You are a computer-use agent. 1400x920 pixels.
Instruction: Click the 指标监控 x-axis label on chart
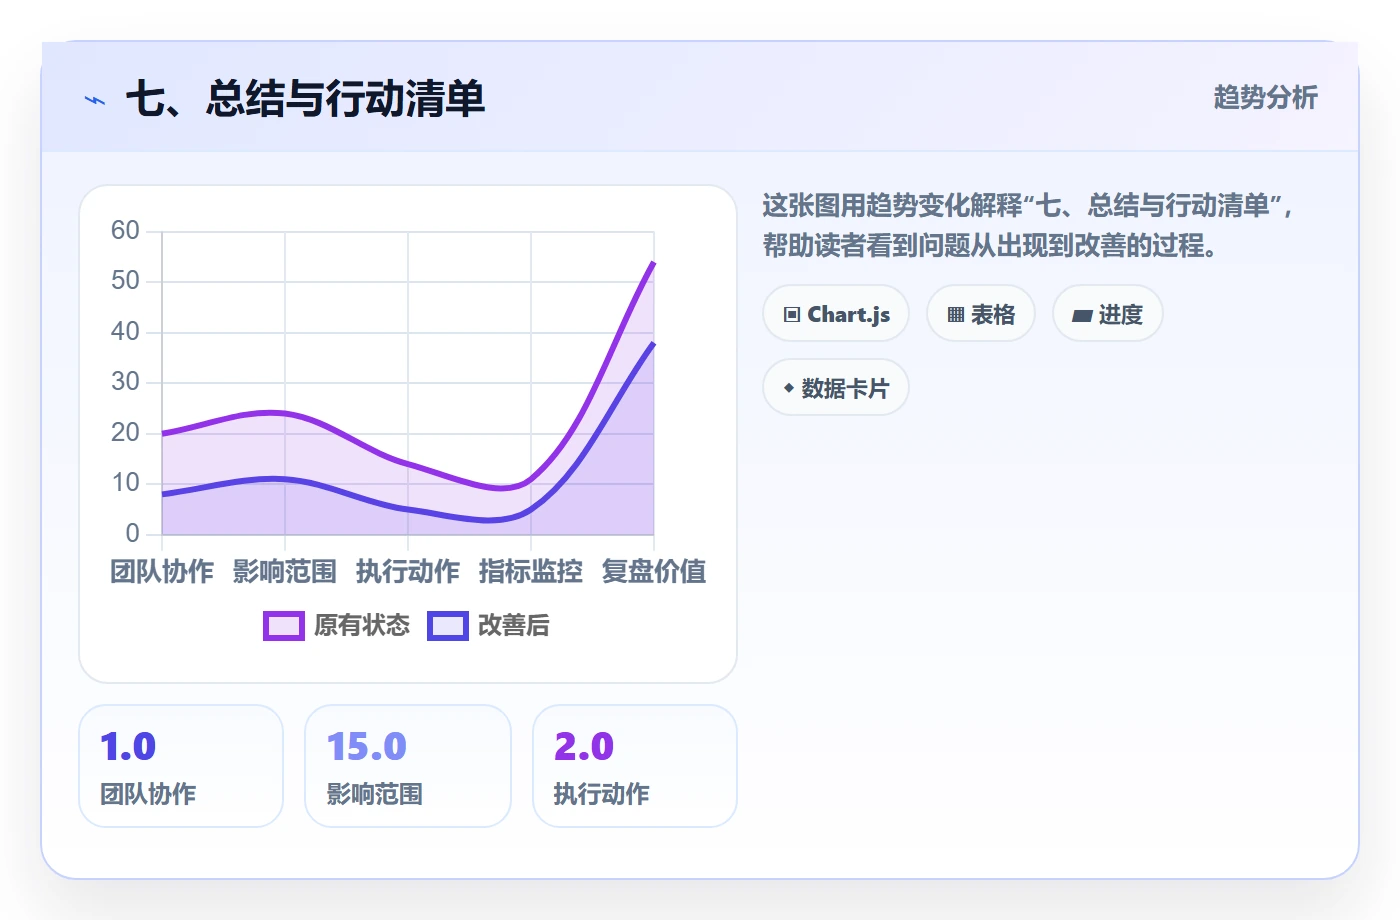[531, 571]
